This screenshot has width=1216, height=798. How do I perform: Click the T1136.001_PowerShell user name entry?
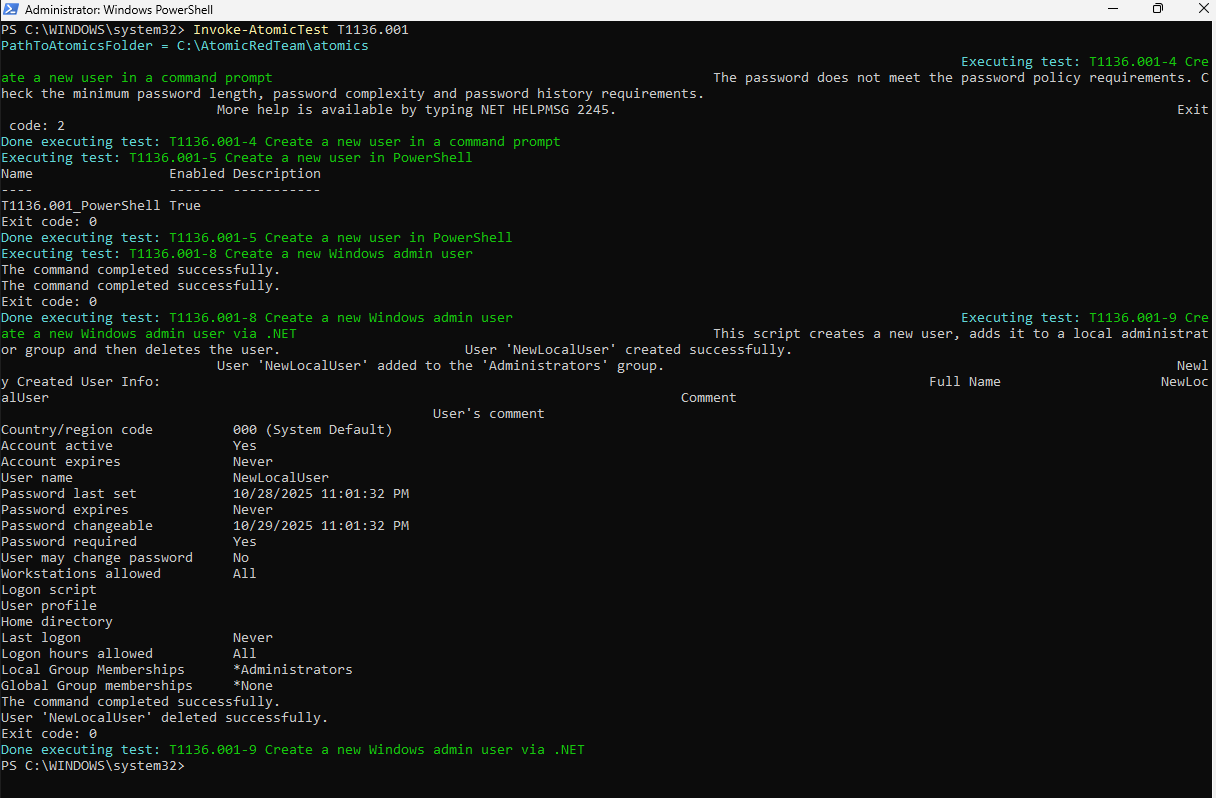[80, 206]
